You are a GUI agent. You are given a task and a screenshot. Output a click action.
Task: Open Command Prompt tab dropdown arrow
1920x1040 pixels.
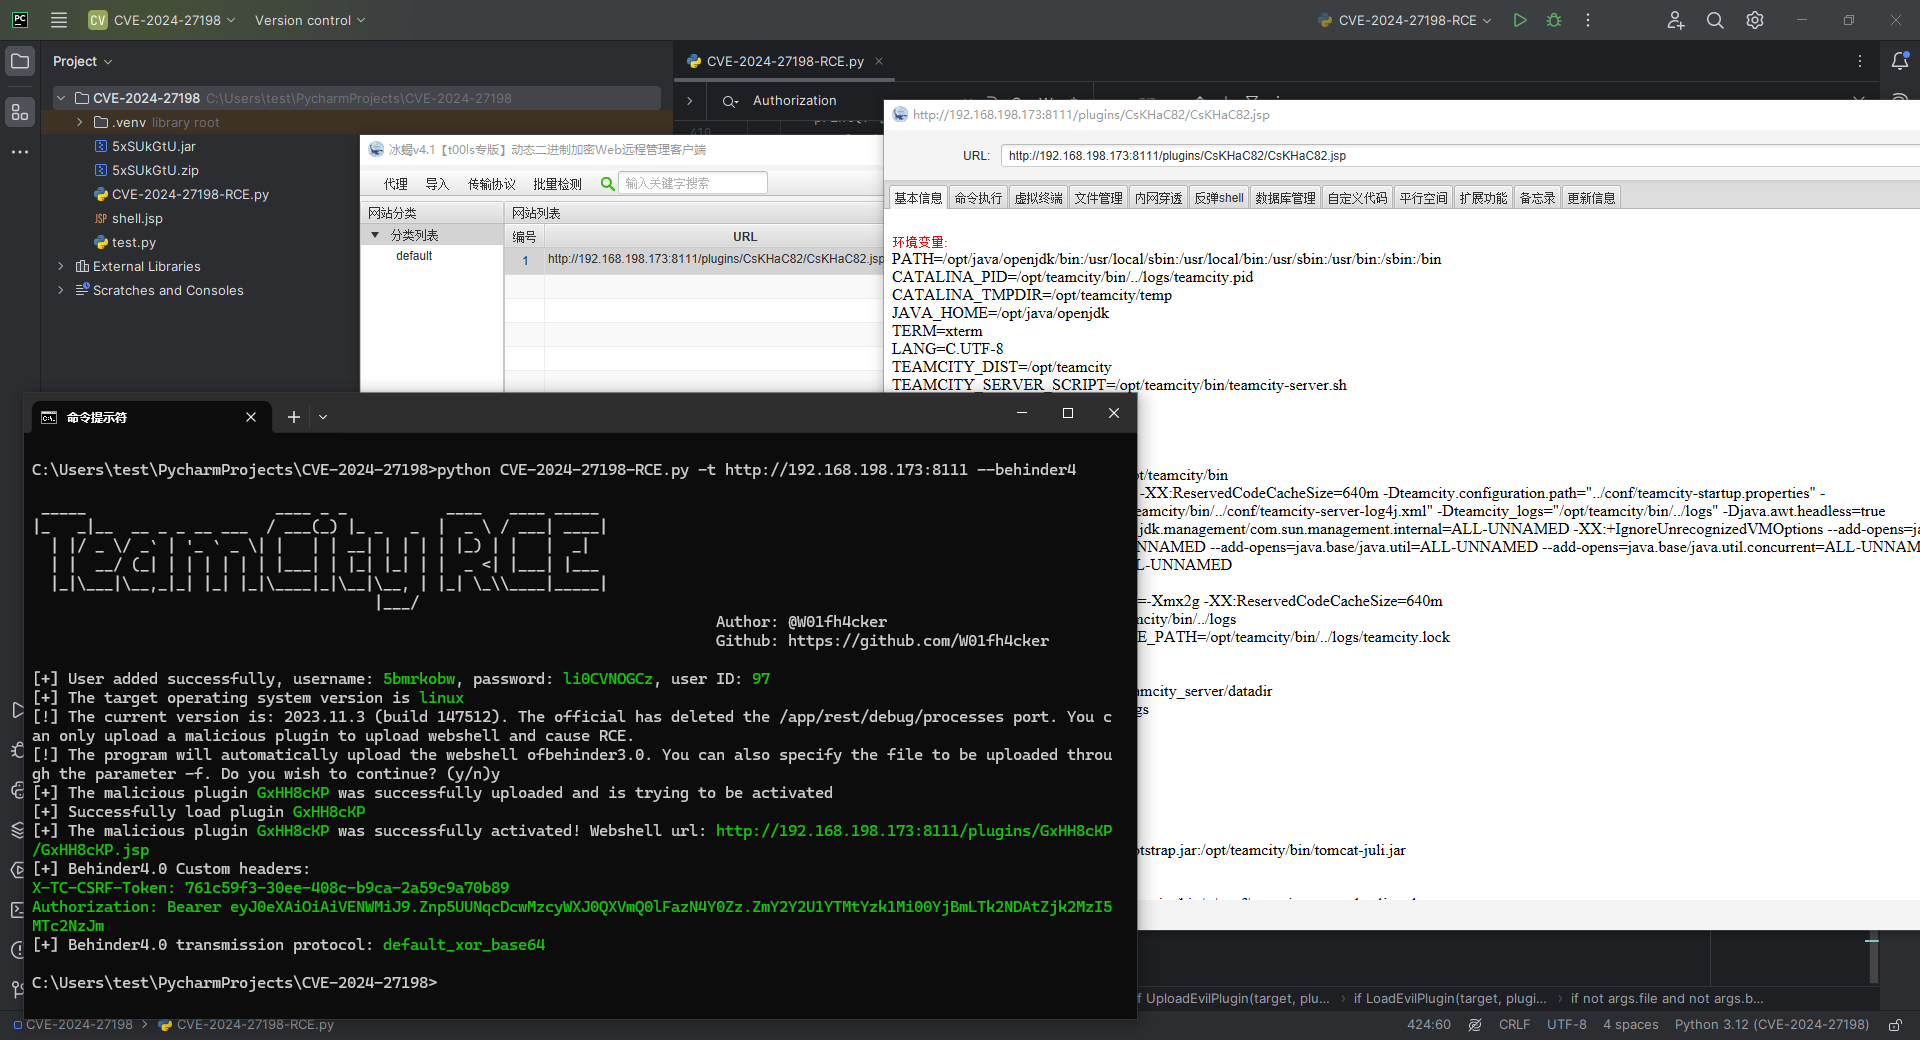pyautogui.click(x=323, y=417)
